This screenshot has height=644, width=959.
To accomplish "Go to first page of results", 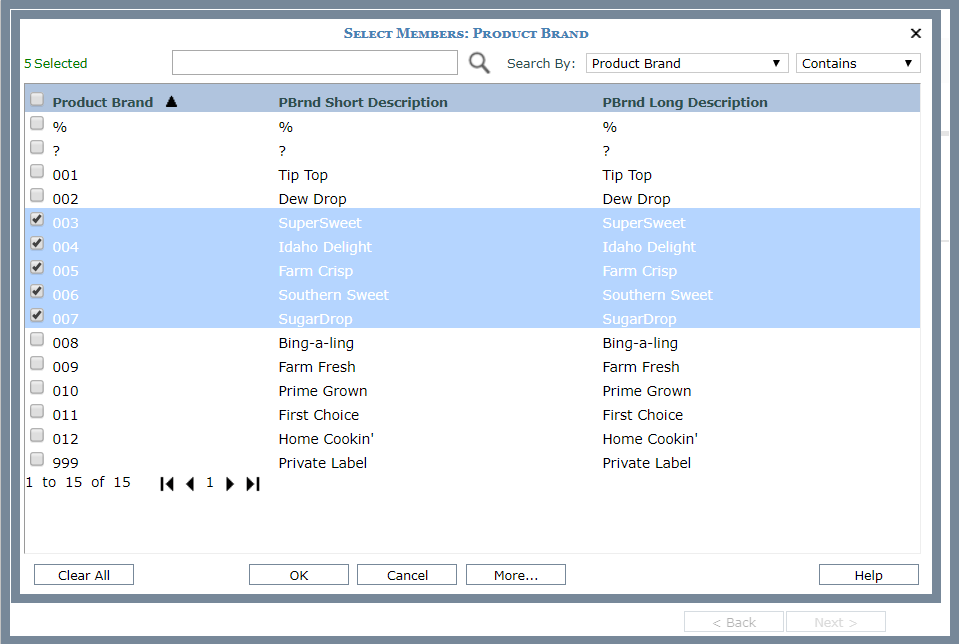I will [x=167, y=484].
